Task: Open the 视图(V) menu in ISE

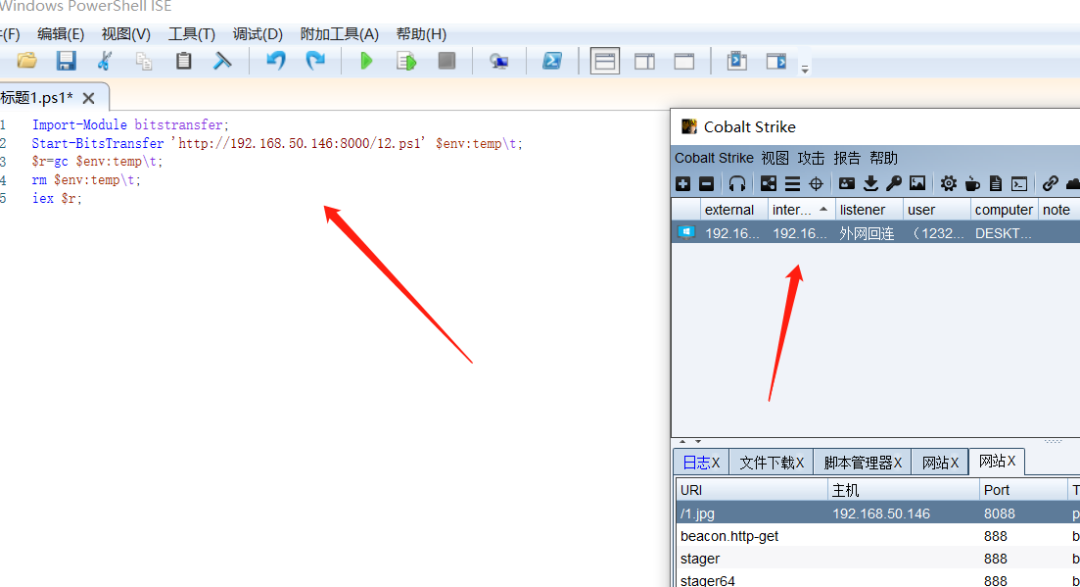Action: point(126,34)
